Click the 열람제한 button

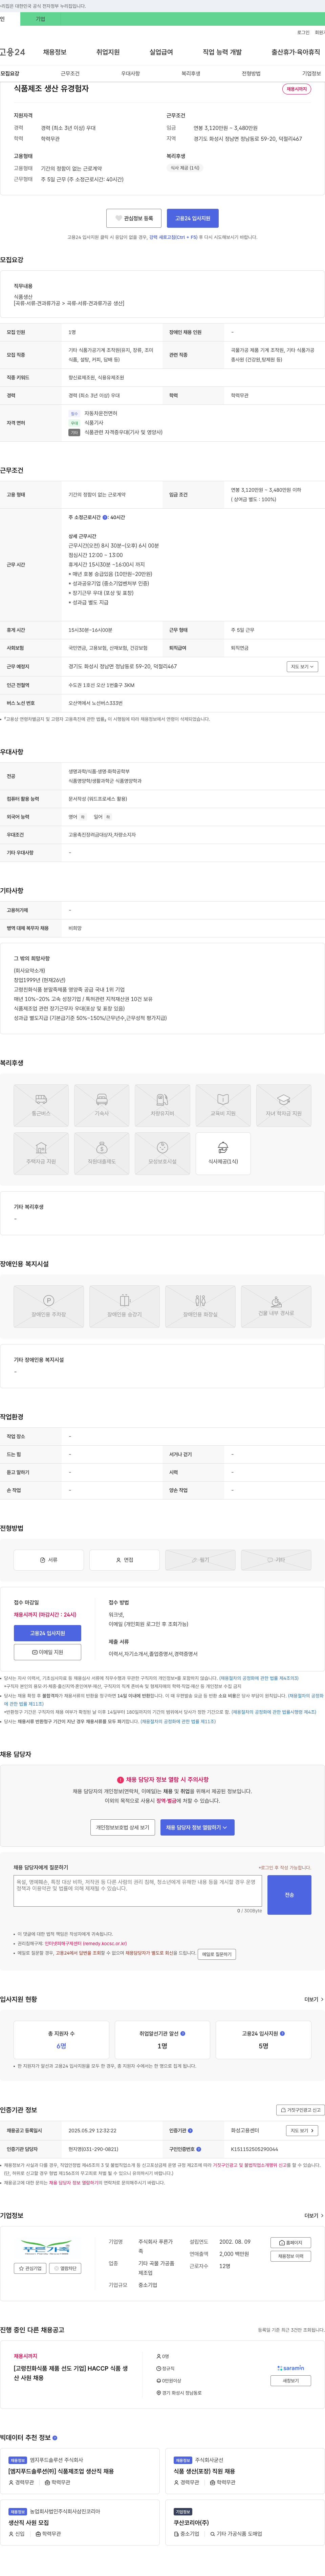pyautogui.click(x=65, y=2268)
